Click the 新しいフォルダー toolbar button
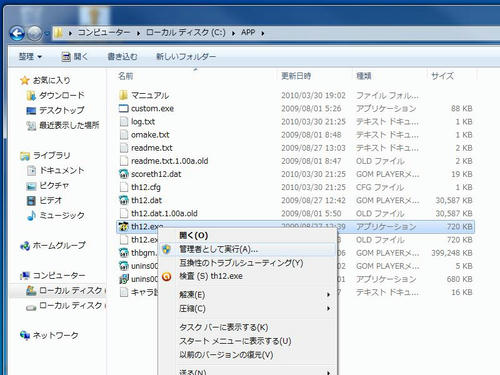Screen dimensions: 500x375 pyautogui.click(x=186, y=57)
